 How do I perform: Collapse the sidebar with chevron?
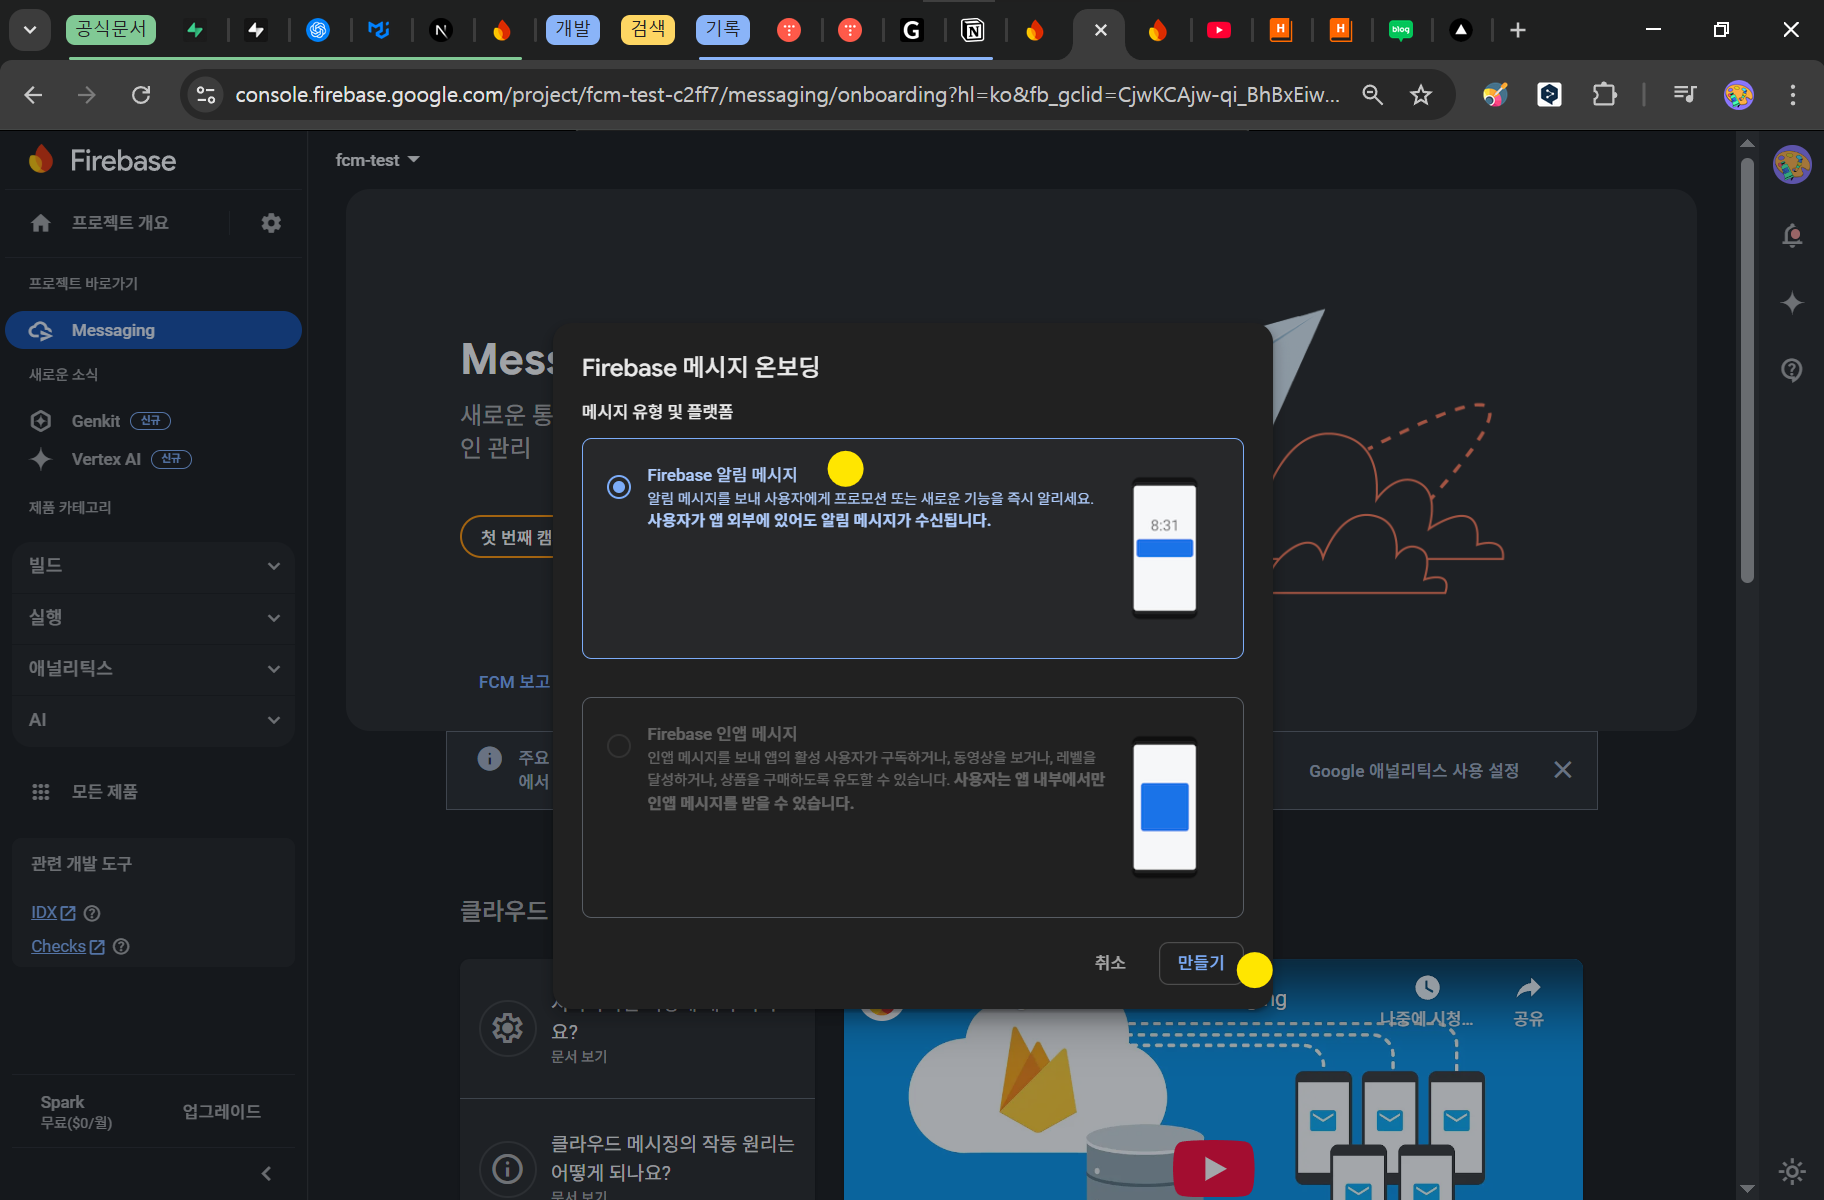pos(266,1174)
